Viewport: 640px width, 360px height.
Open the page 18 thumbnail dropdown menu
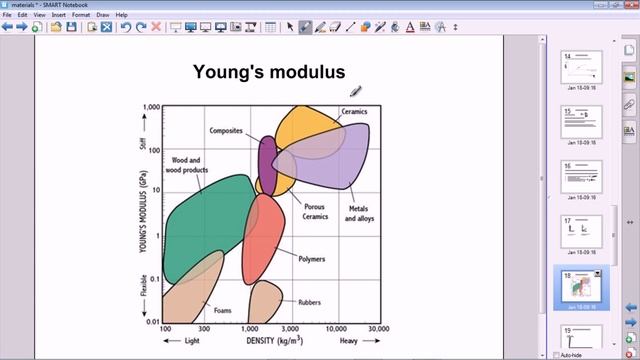598,273
